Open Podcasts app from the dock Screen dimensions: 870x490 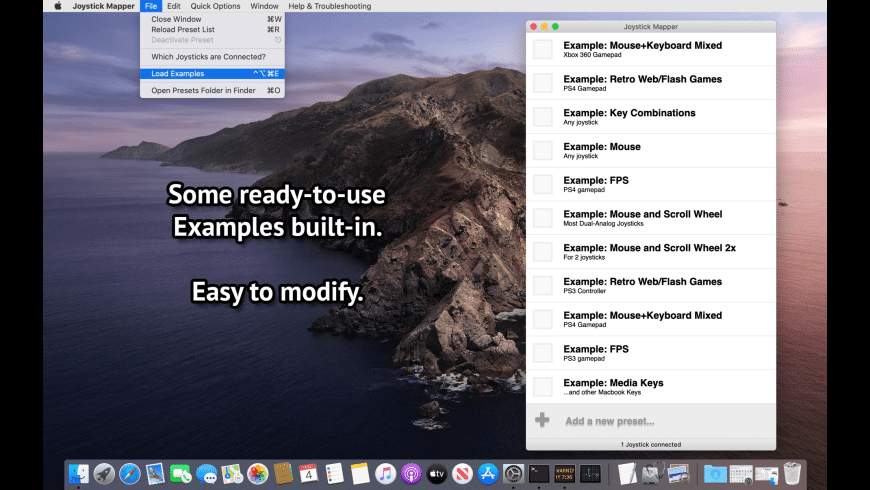click(411, 474)
